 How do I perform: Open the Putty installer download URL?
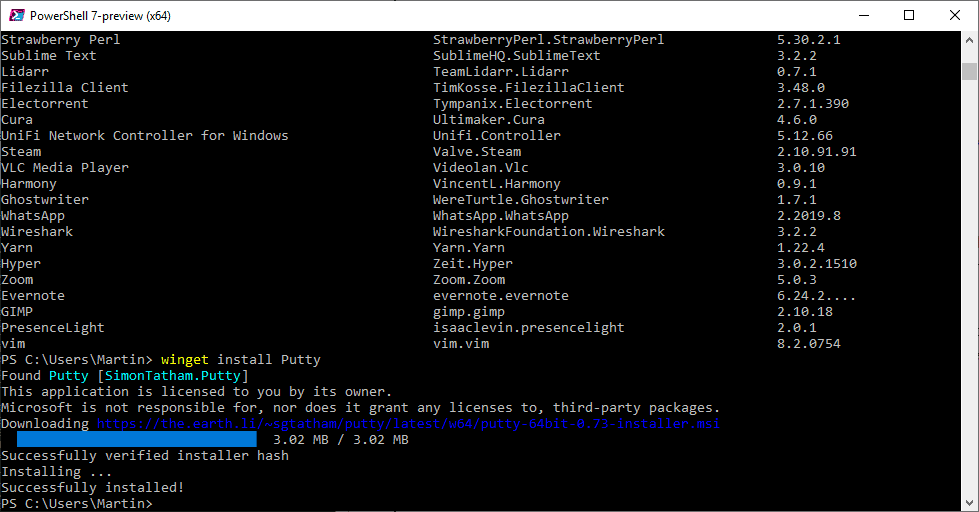(x=407, y=424)
